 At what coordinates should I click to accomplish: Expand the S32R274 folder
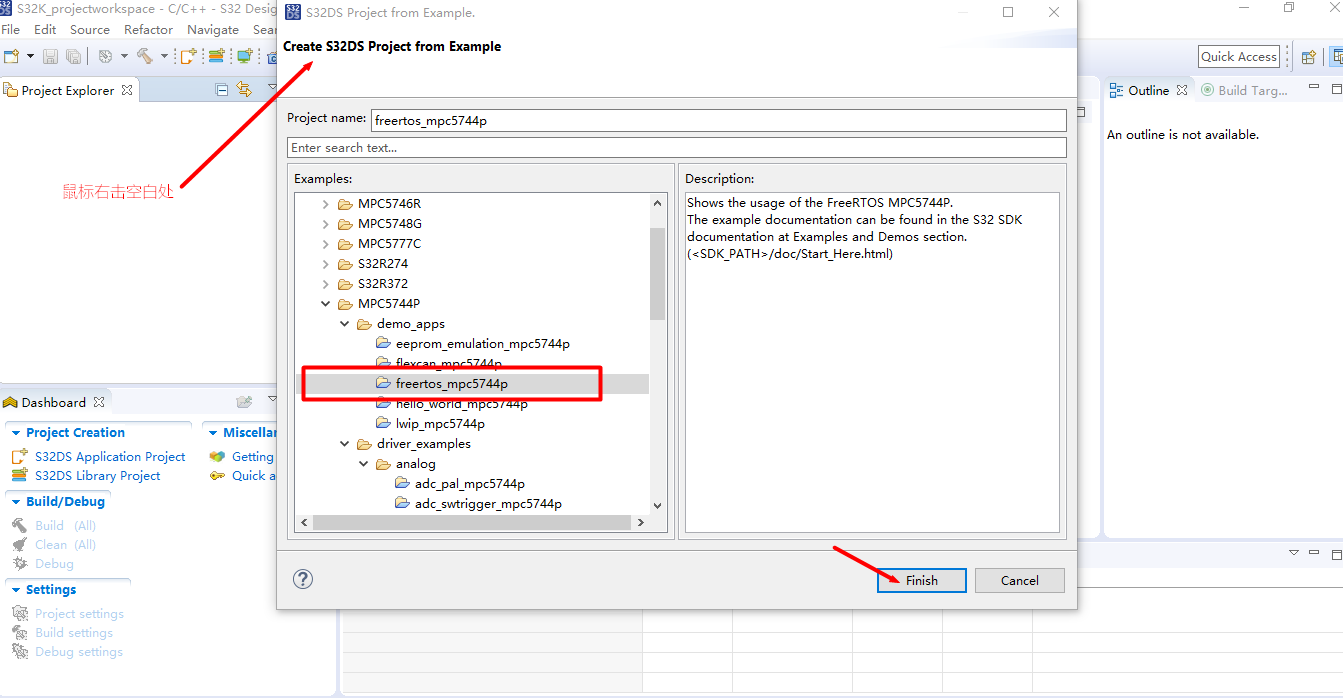point(325,264)
